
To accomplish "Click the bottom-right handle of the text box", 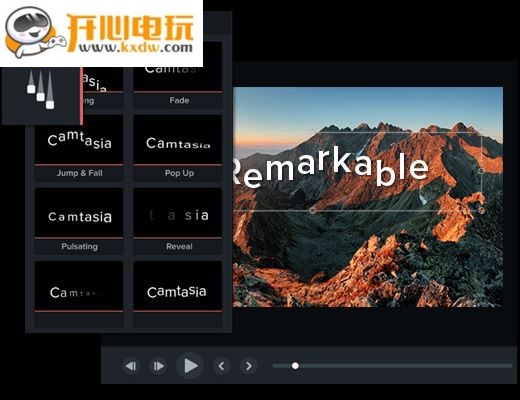I will [481, 210].
